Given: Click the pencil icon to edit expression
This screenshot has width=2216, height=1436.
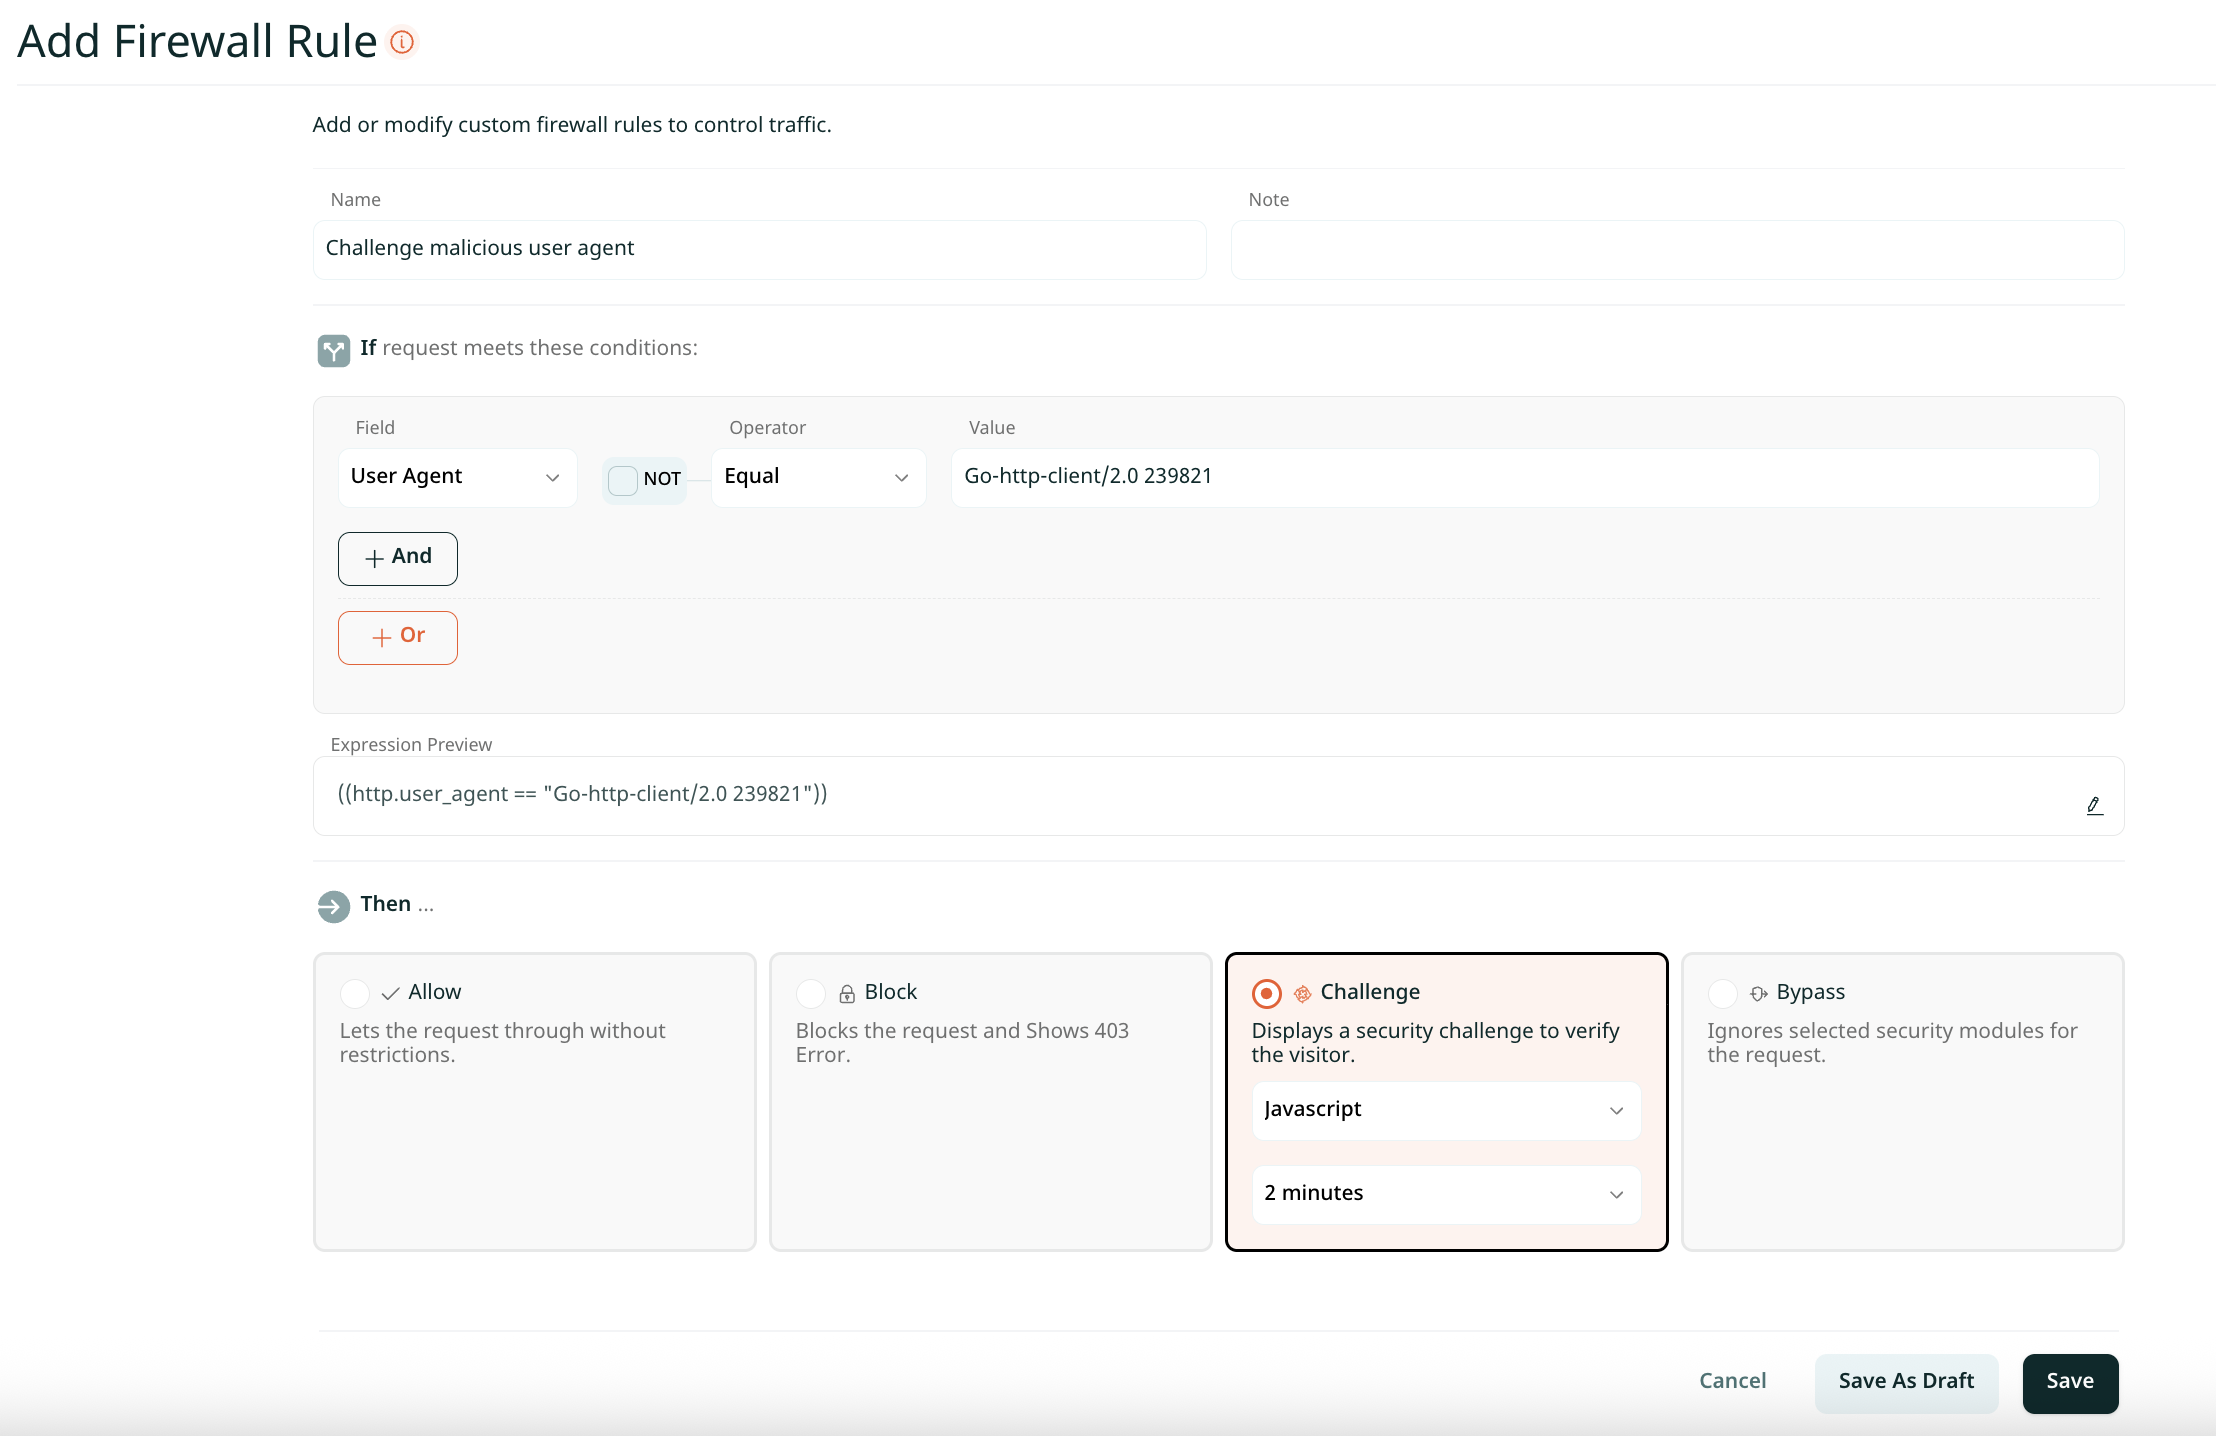Looking at the screenshot, I should (2094, 805).
